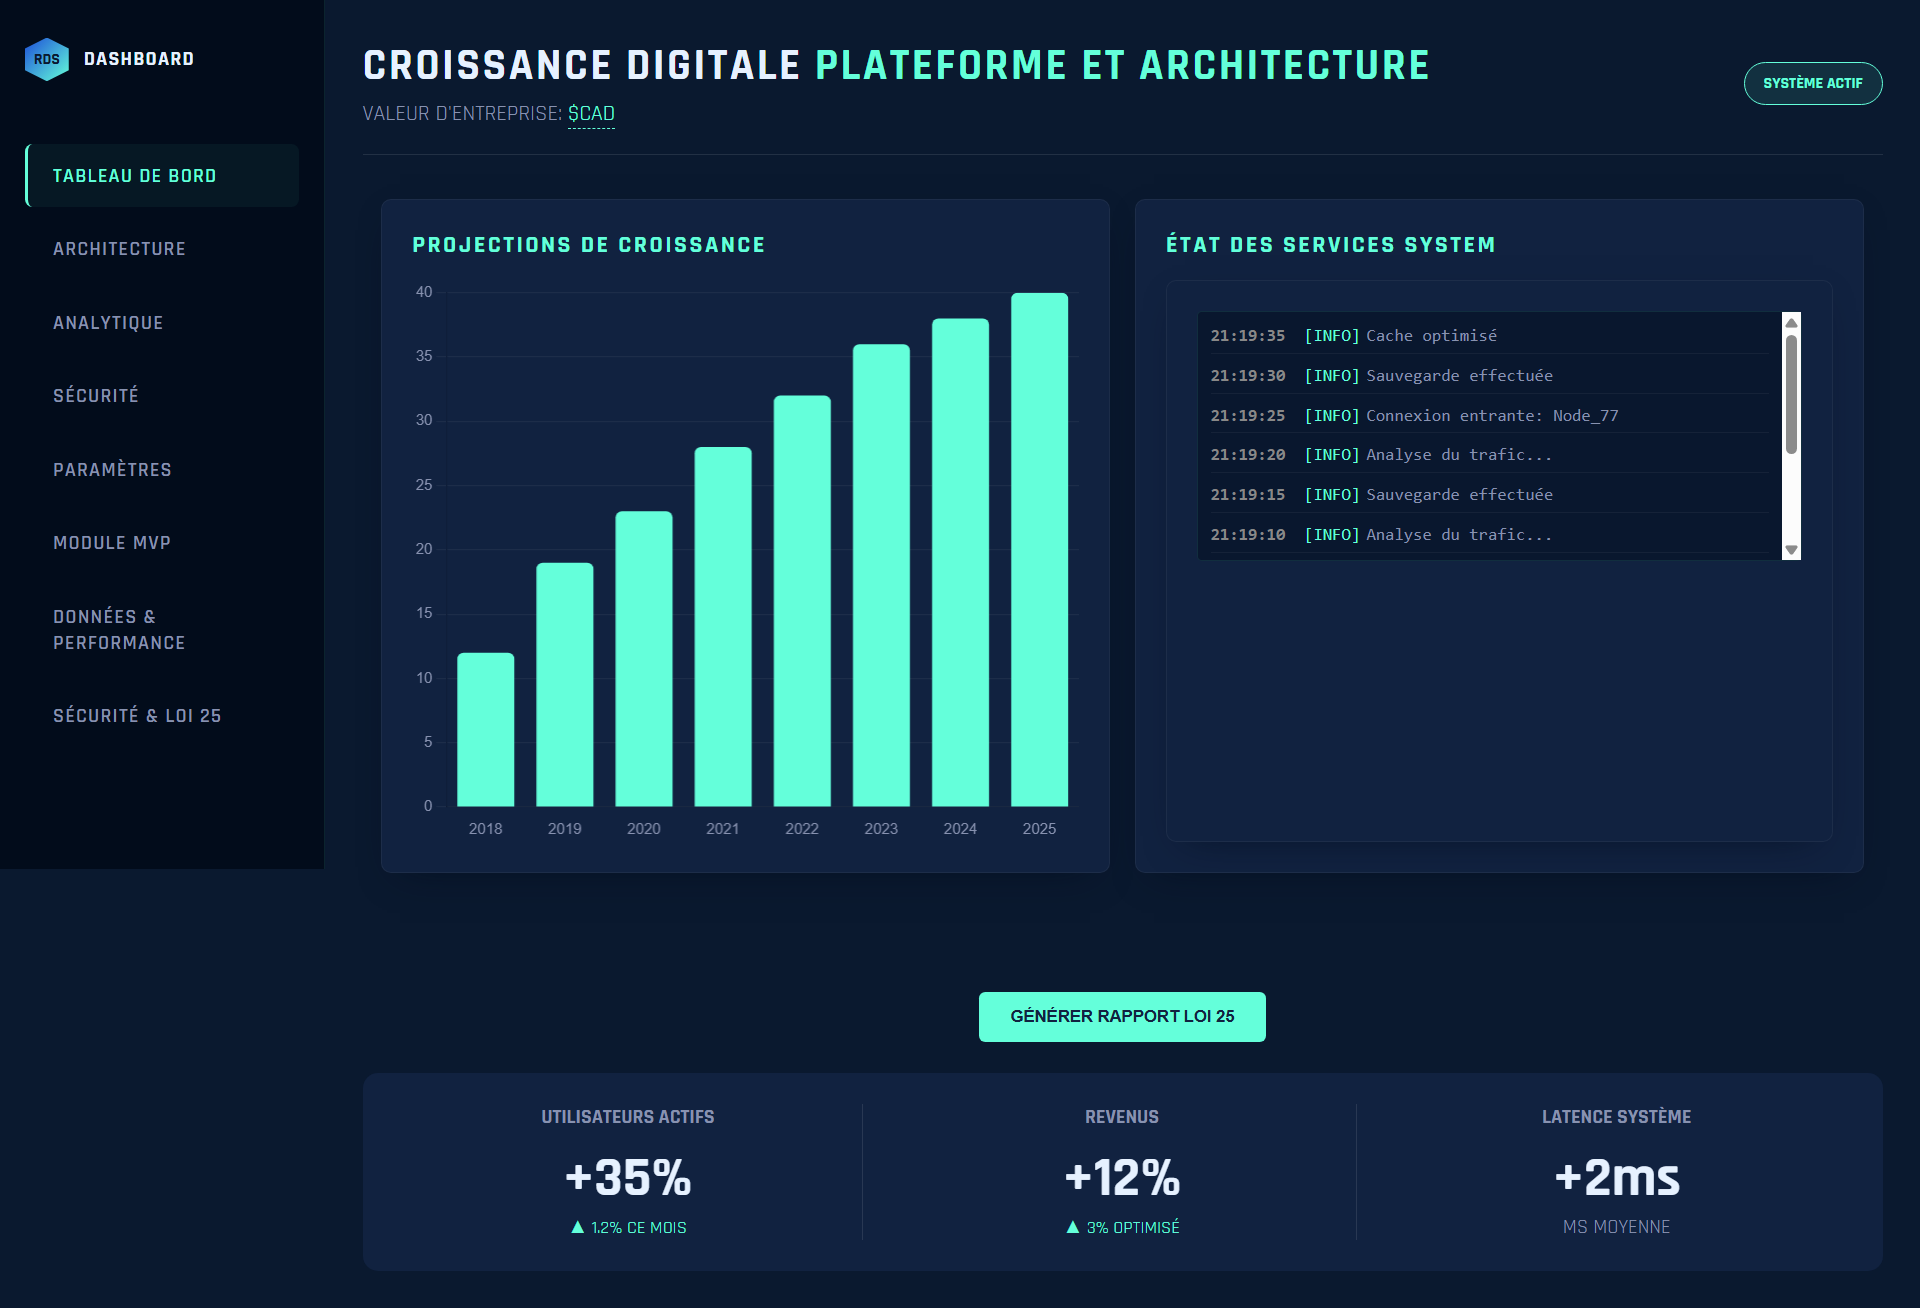
Task: Click the log panel scrollbar thumb
Action: [1791, 395]
